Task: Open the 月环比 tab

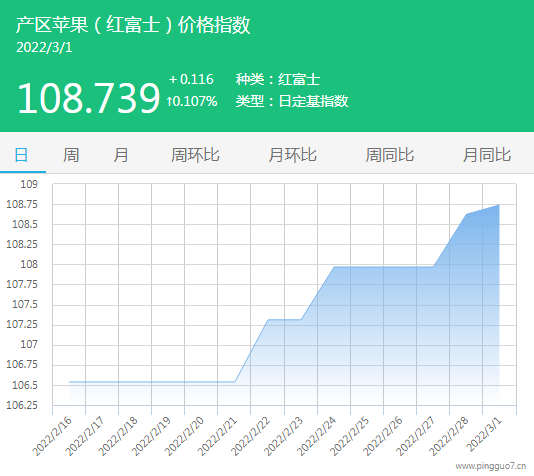Action: tap(293, 155)
